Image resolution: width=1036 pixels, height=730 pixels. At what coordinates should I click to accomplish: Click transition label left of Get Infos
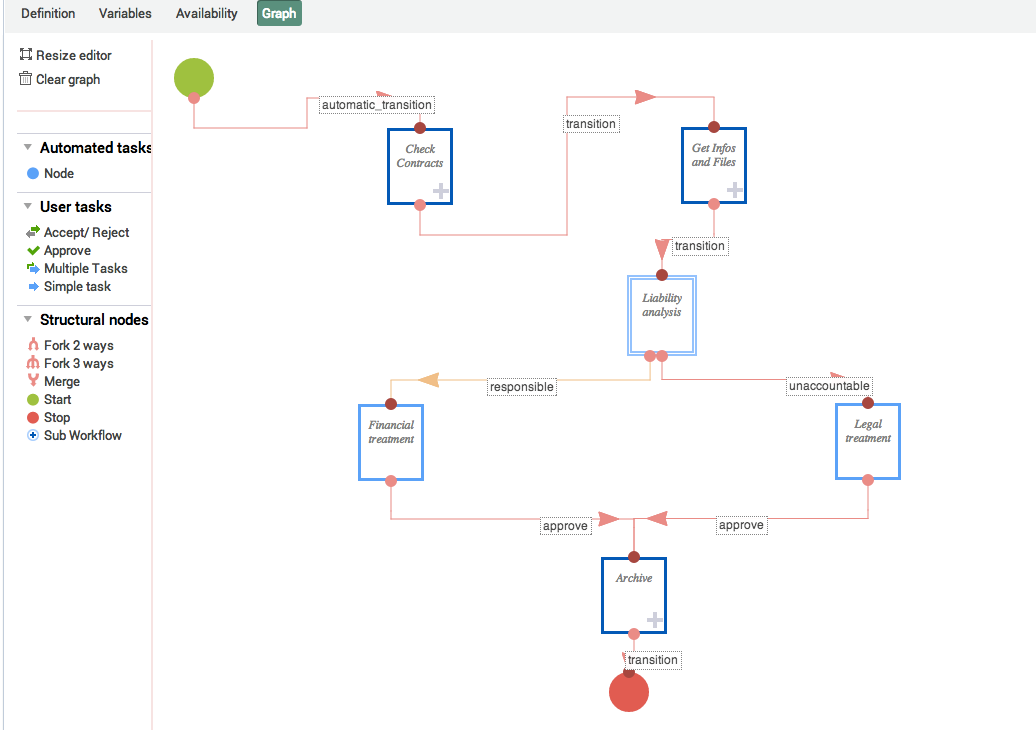pos(591,124)
